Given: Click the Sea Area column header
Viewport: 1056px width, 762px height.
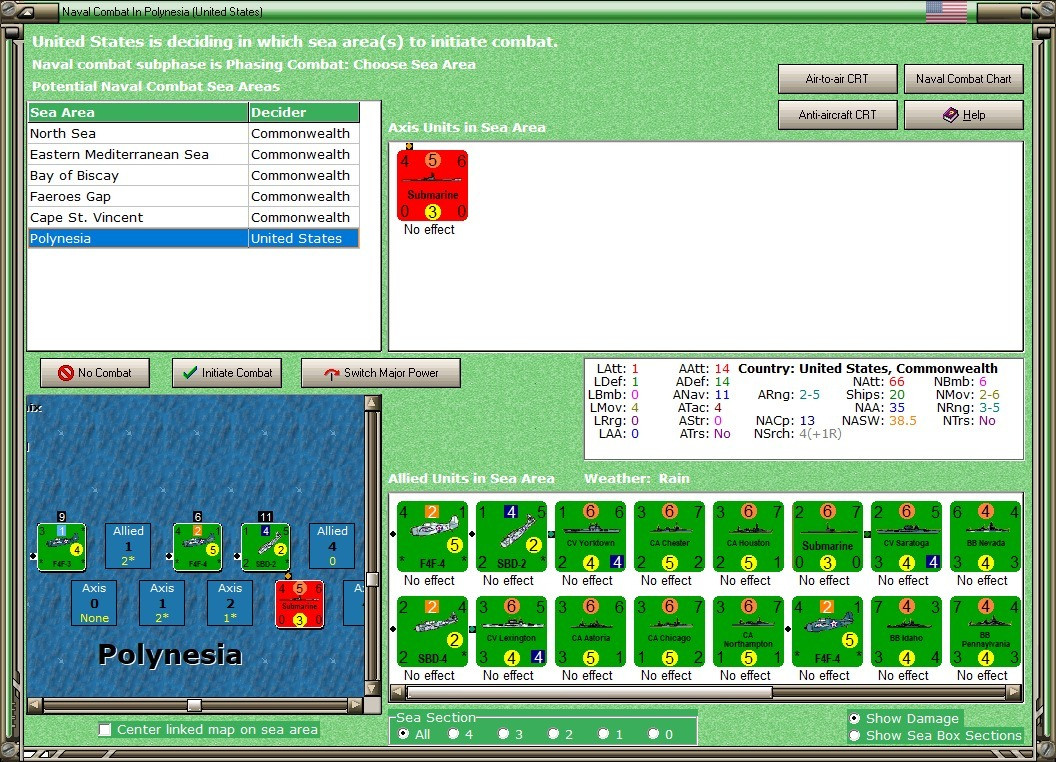Looking at the screenshot, I should pos(138,113).
